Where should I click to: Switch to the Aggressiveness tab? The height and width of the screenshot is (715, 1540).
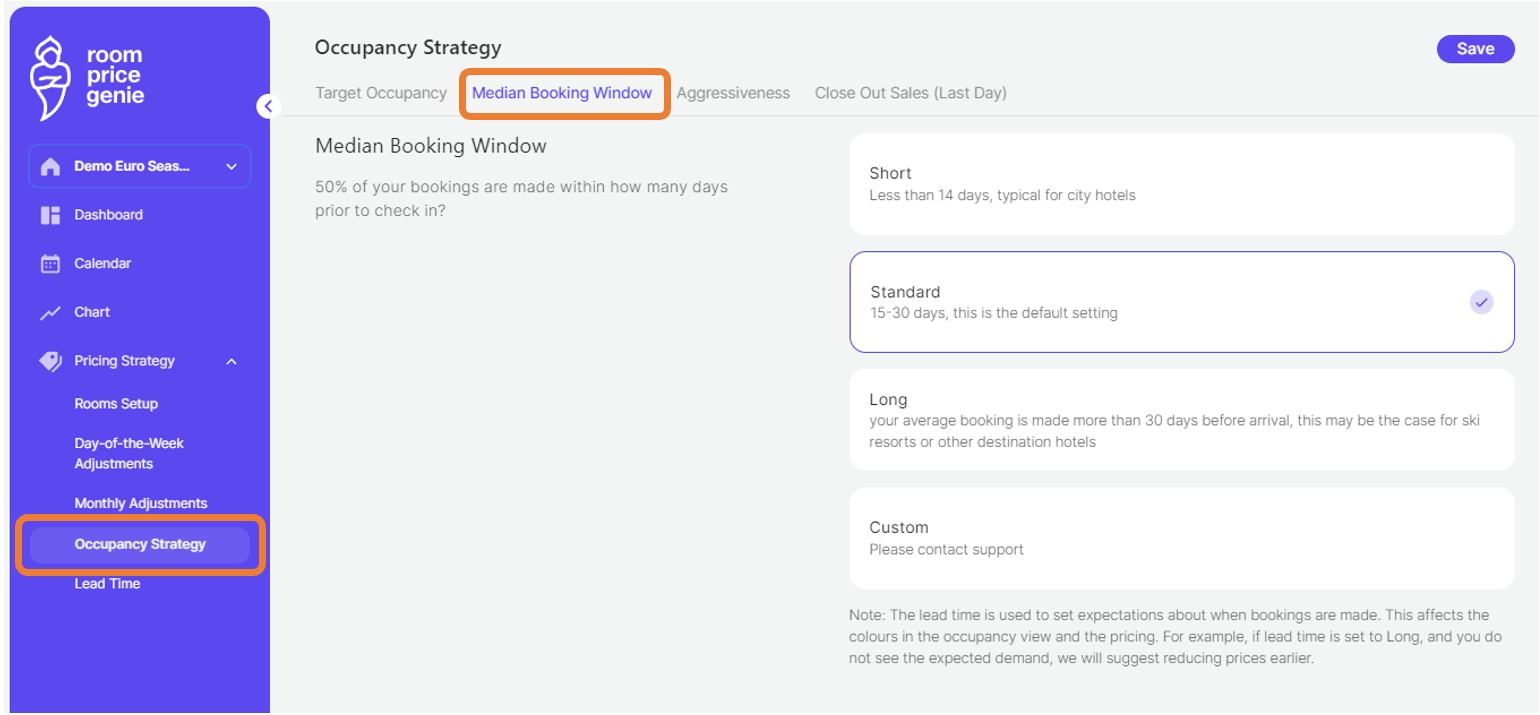[733, 93]
